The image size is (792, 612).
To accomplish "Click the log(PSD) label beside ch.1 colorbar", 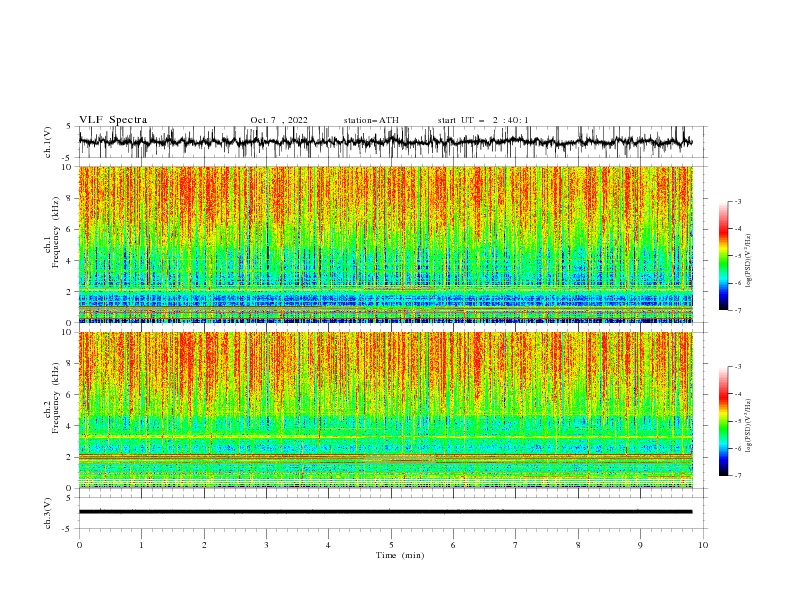I will [x=748, y=261].
